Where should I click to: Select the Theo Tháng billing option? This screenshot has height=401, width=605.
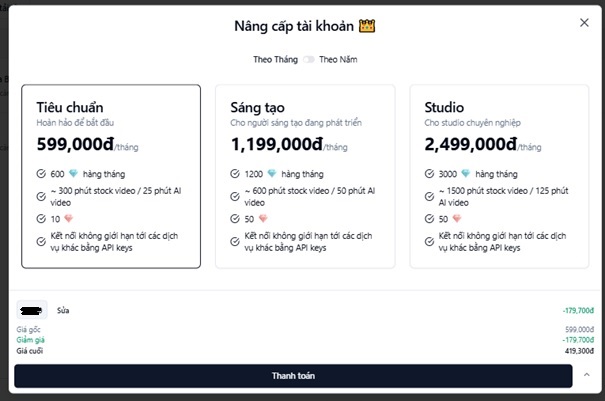[276, 59]
